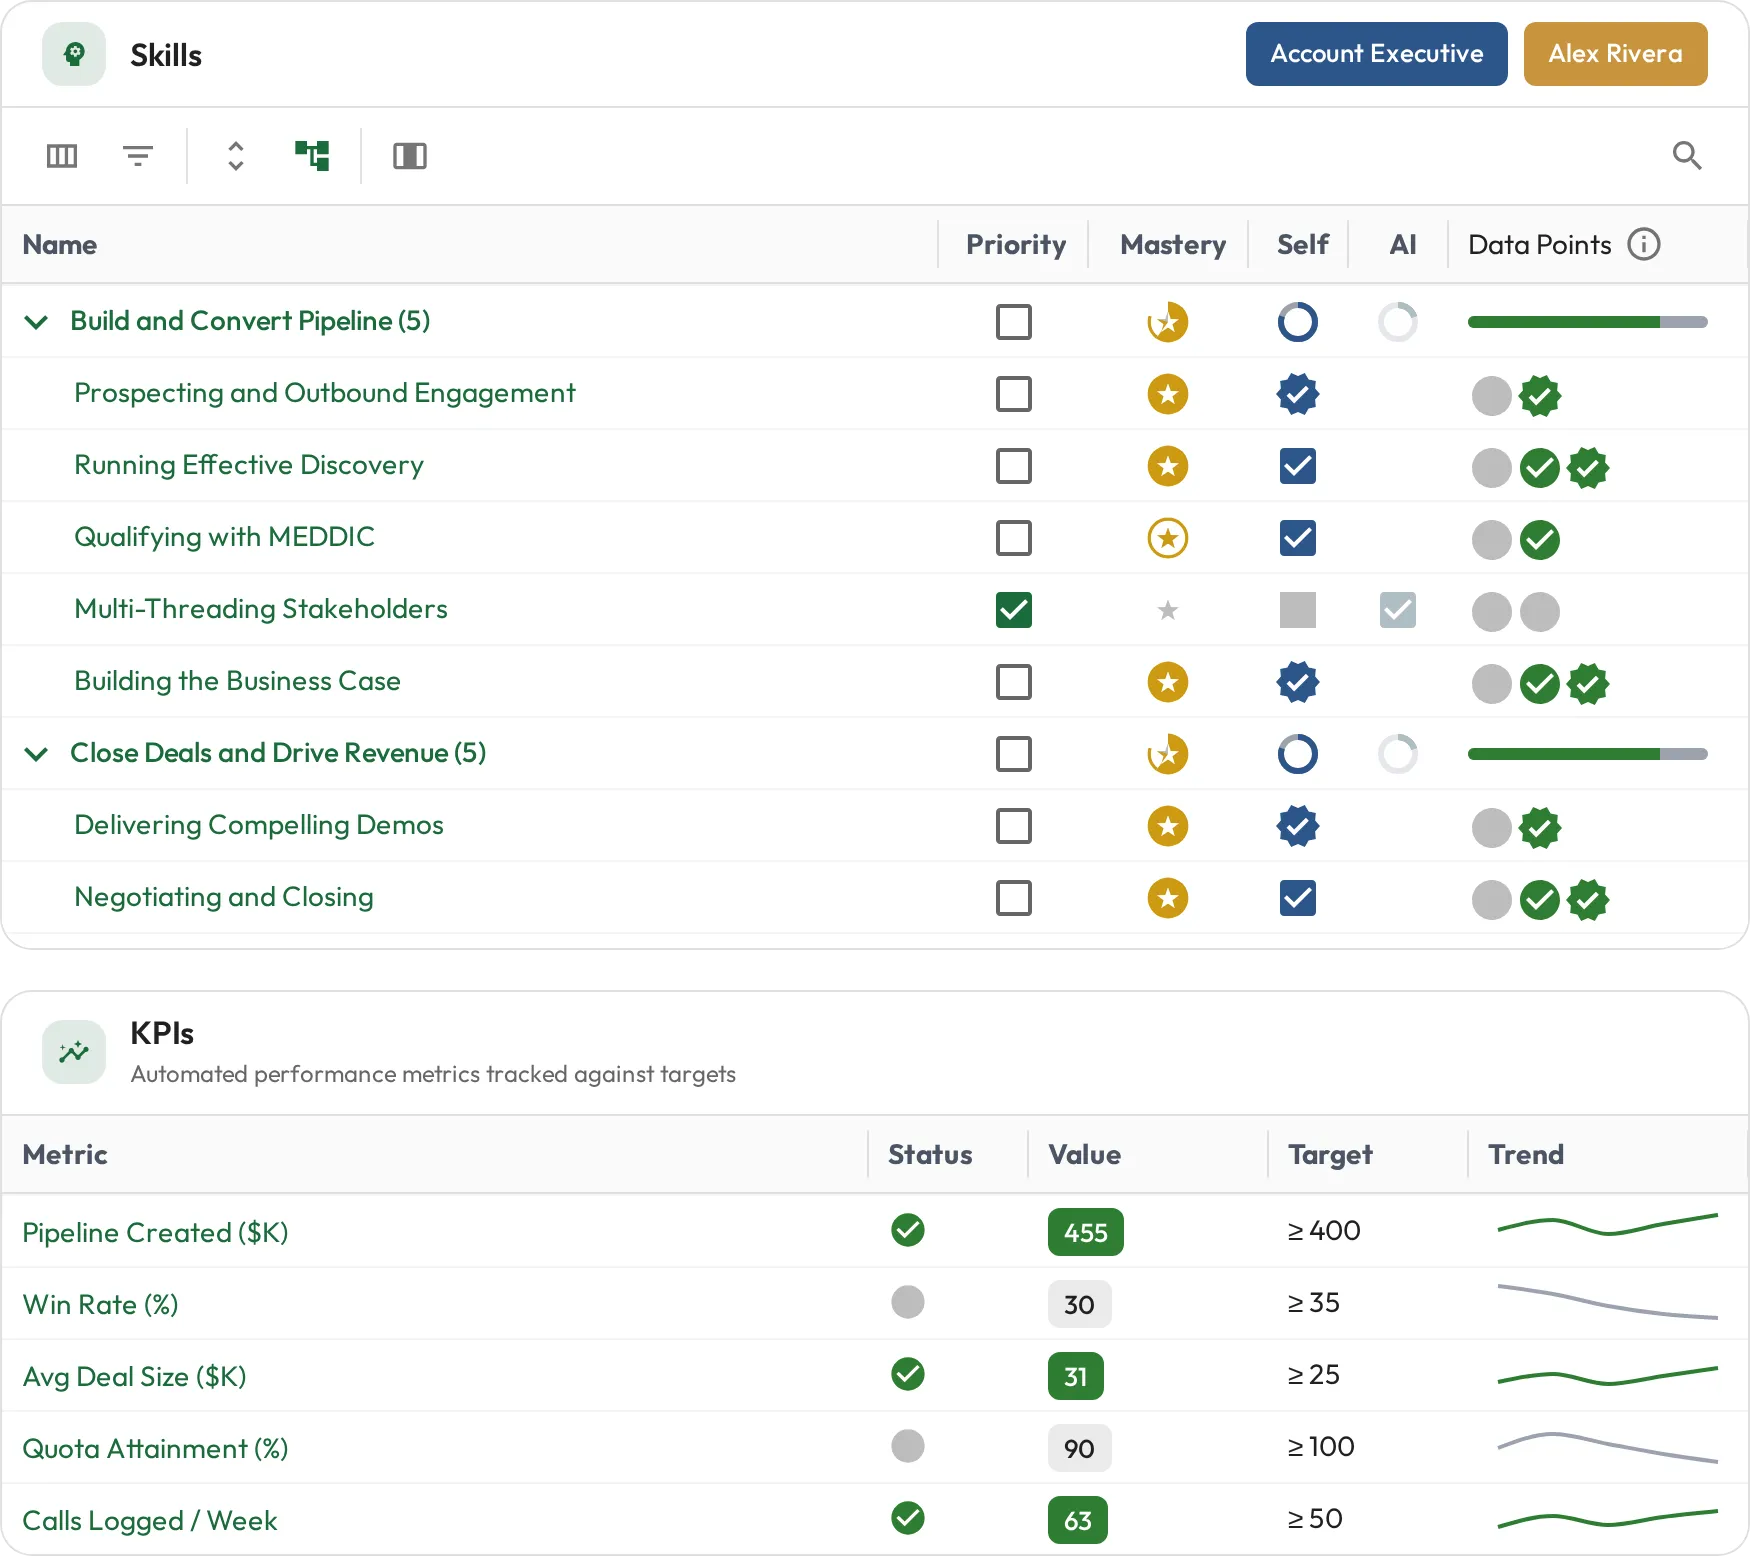Click the KPIs chart sparkle icon
1750x1556 pixels.
(74, 1052)
